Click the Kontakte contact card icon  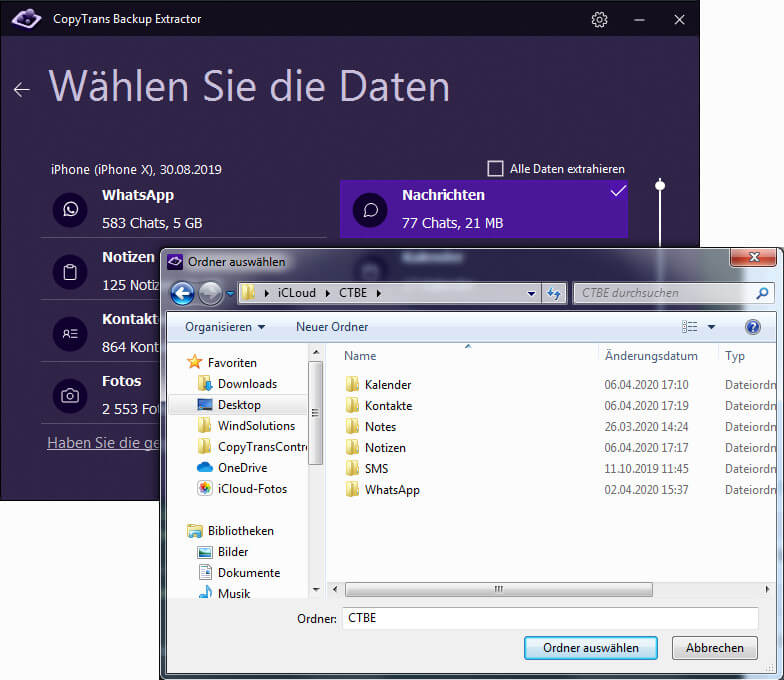70,334
